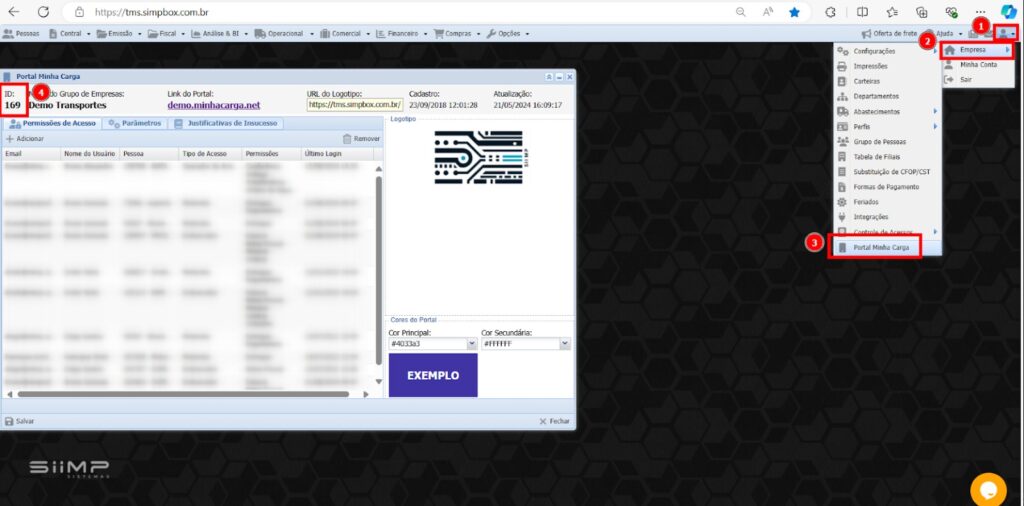This screenshot has width=1024, height=506.
Task: Sort by the Email column header
Action: pos(30,153)
